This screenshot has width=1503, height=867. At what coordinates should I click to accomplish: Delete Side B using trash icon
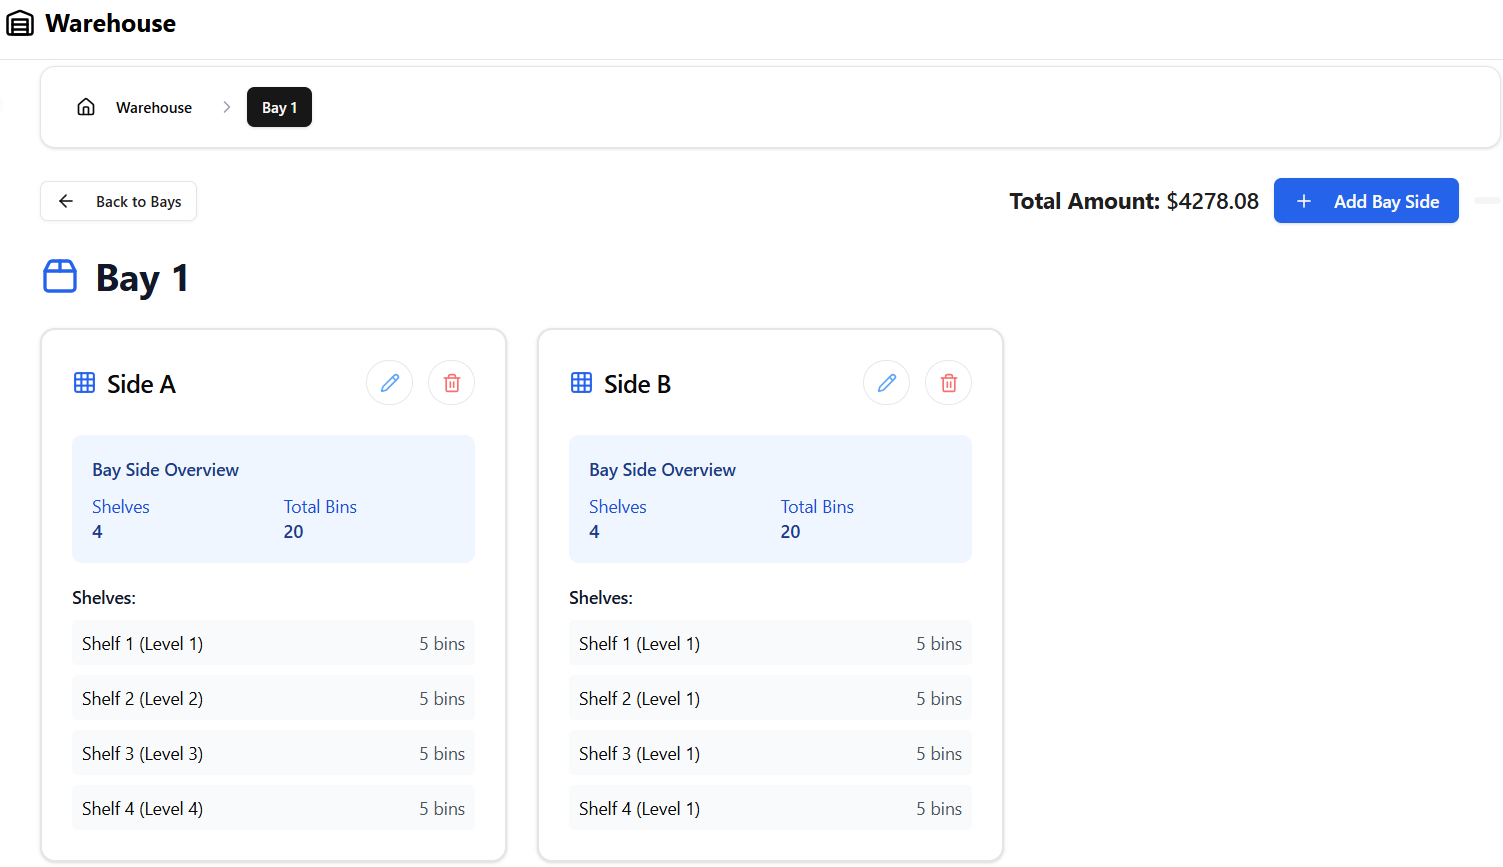tap(949, 383)
